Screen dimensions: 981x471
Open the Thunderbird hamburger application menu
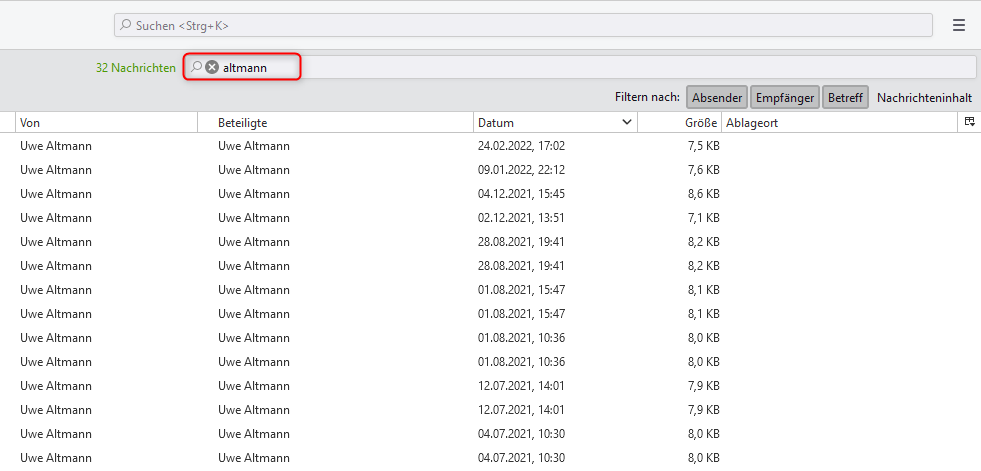[x=958, y=26]
